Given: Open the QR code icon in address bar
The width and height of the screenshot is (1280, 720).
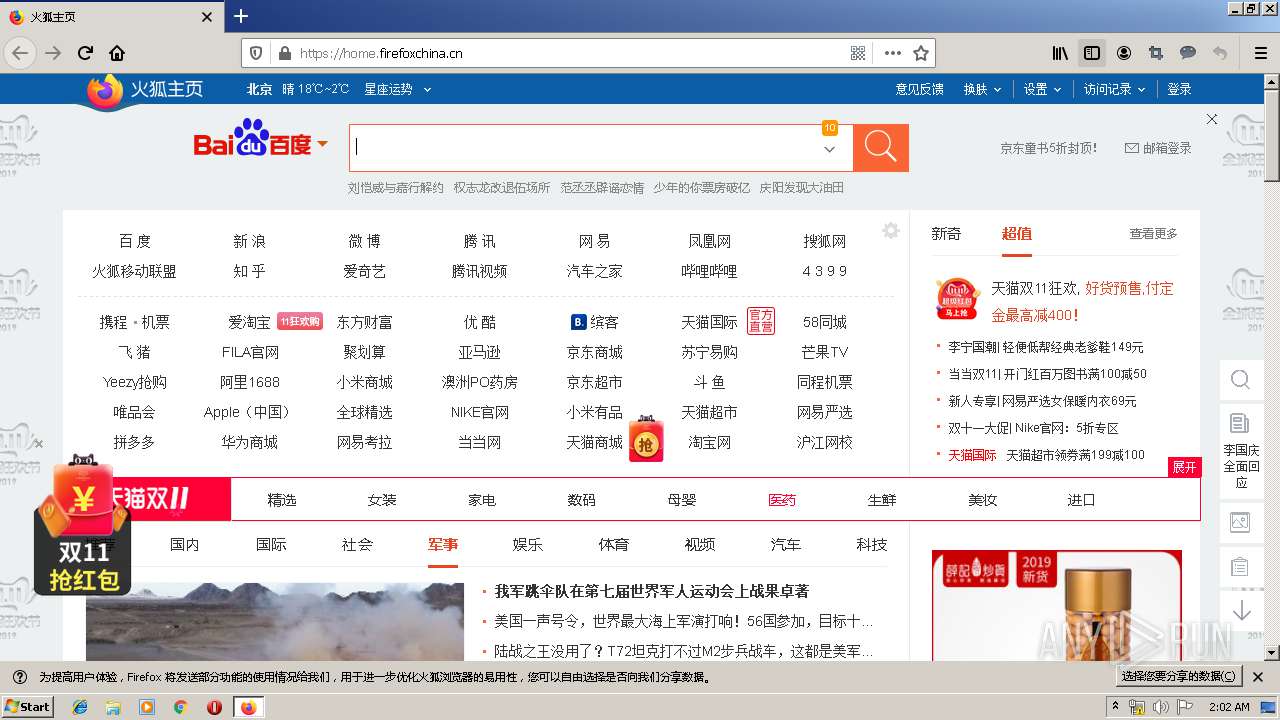Looking at the screenshot, I should click(x=858, y=53).
